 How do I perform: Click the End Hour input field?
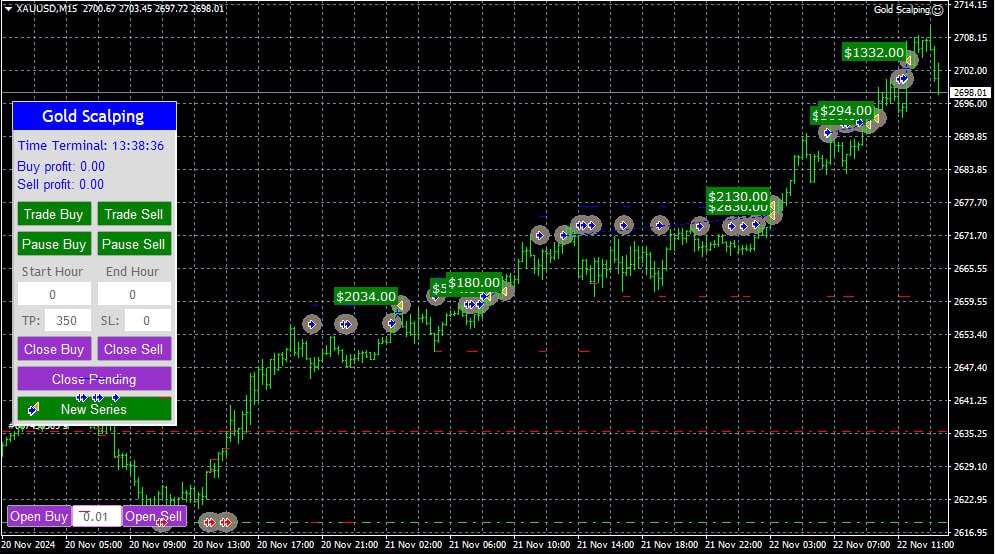pos(134,294)
